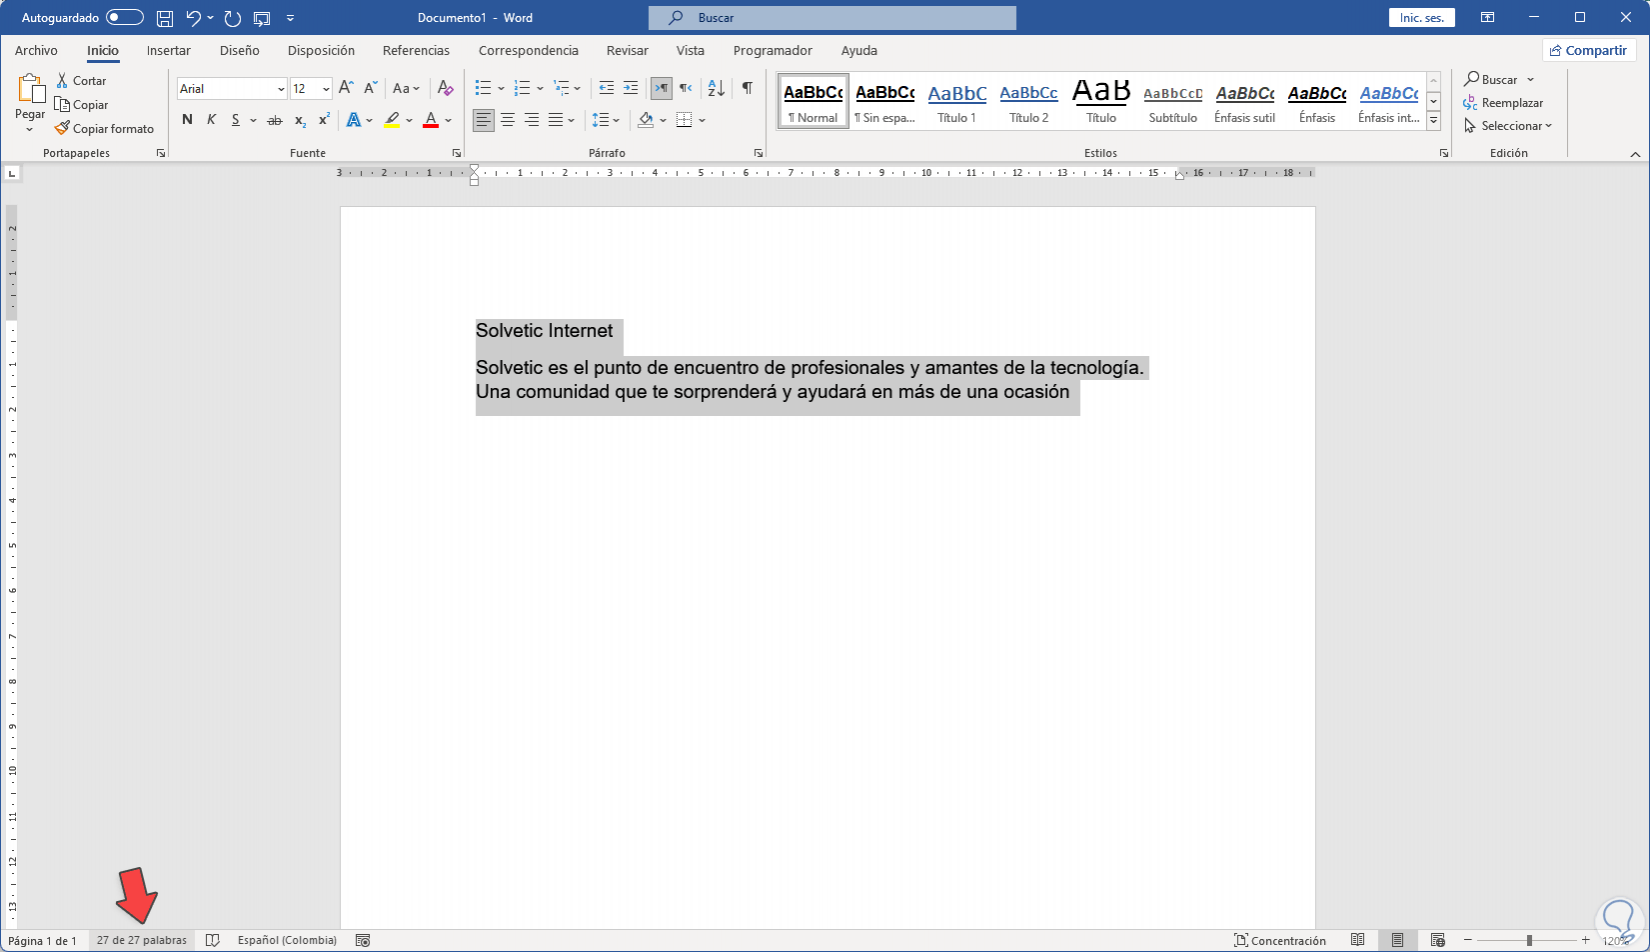Screen dimensions: 1650x952
Task: Switch to the Insertar tab
Action: [x=169, y=50]
